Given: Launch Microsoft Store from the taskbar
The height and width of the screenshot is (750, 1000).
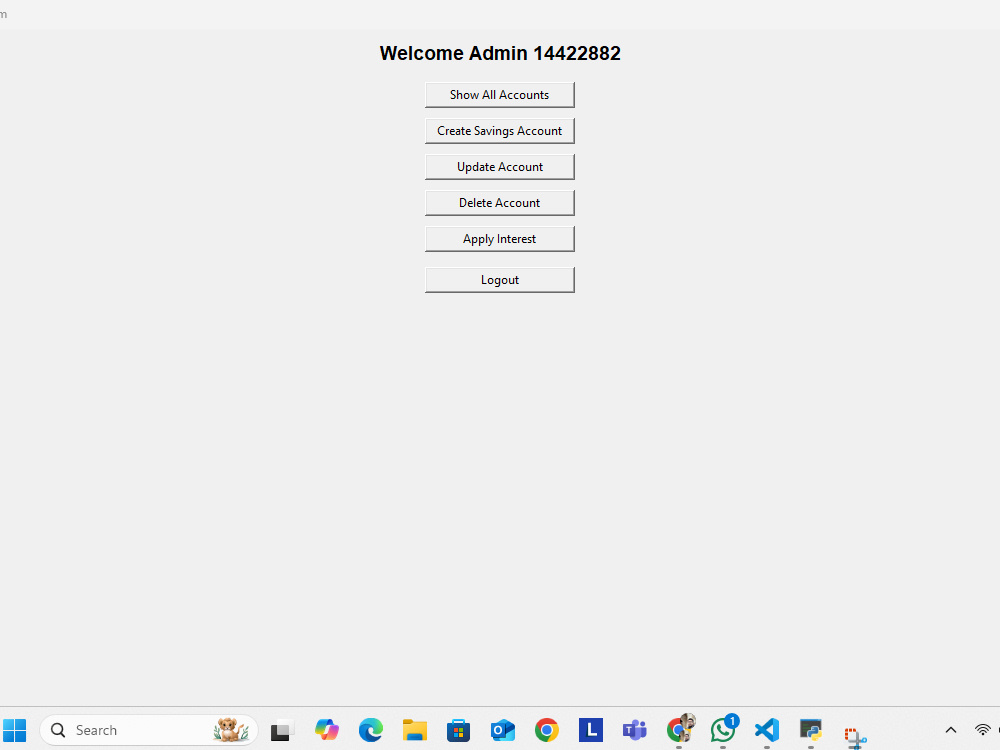Looking at the screenshot, I should click(x=459, y=730).
